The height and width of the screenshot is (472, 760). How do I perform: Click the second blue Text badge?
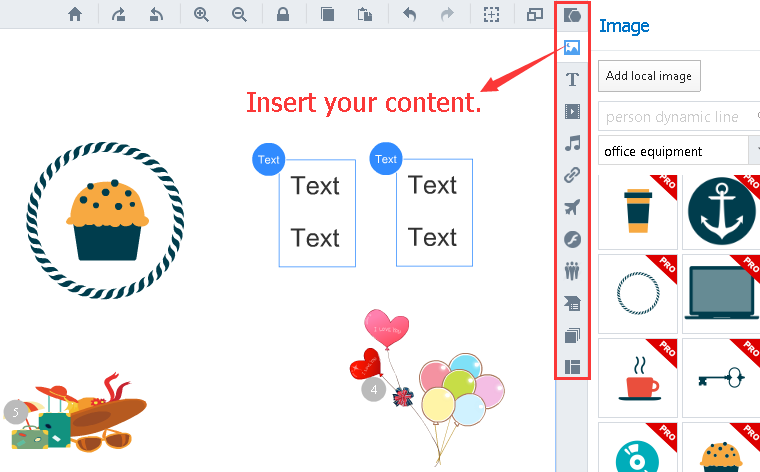(386, 159)
